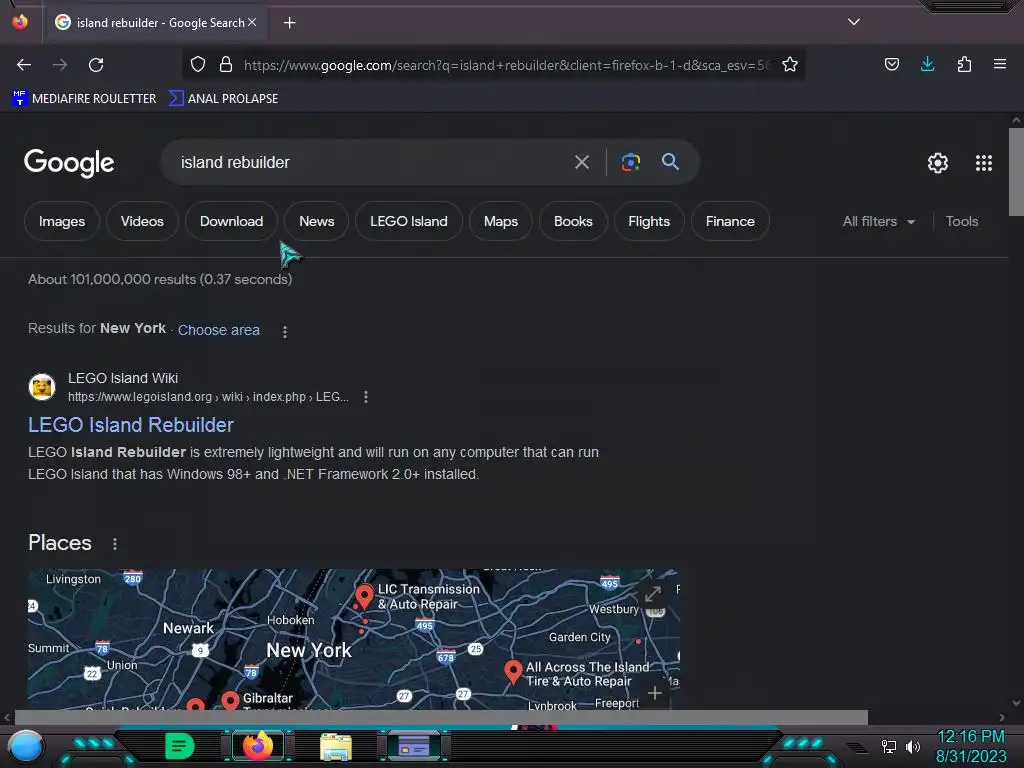The height and width of the screenshot is (768, 1024).
Task: Select the LIC Transmission & Auto Repair pin
Action: pyautogui.click(x=364, y=596)
